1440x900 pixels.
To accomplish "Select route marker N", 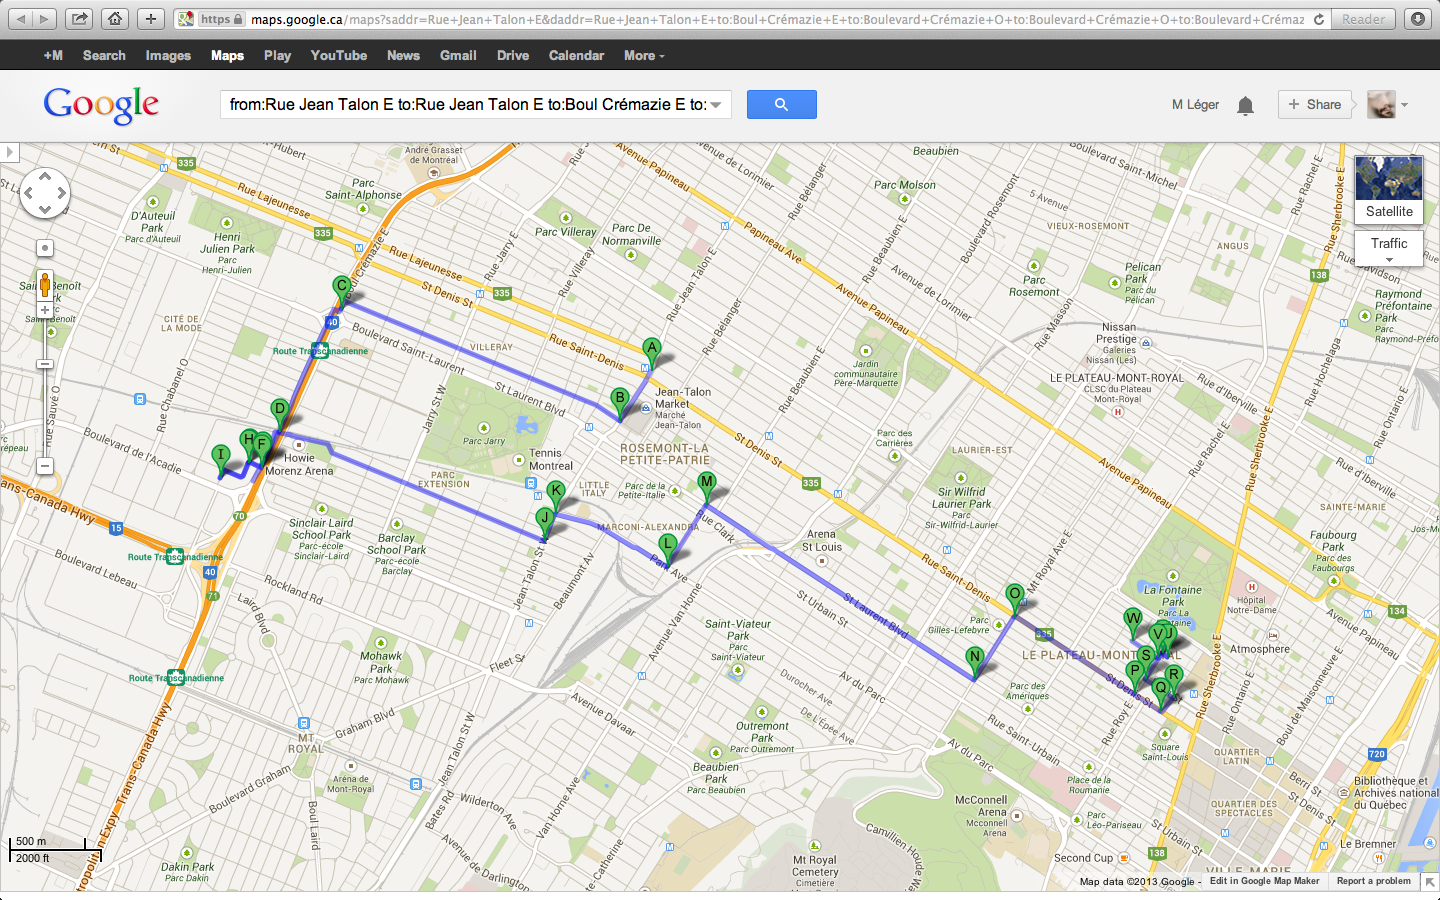I will pyautogui.click(x=975, y=661).
